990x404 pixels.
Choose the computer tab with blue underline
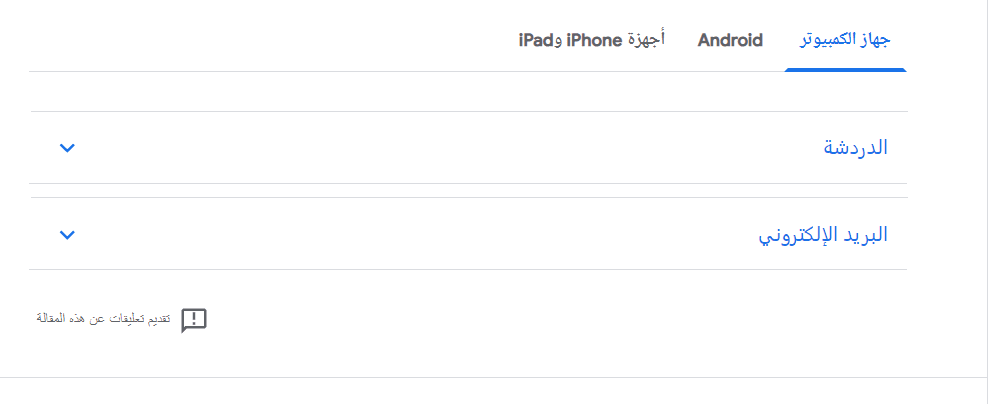[845, 41]
